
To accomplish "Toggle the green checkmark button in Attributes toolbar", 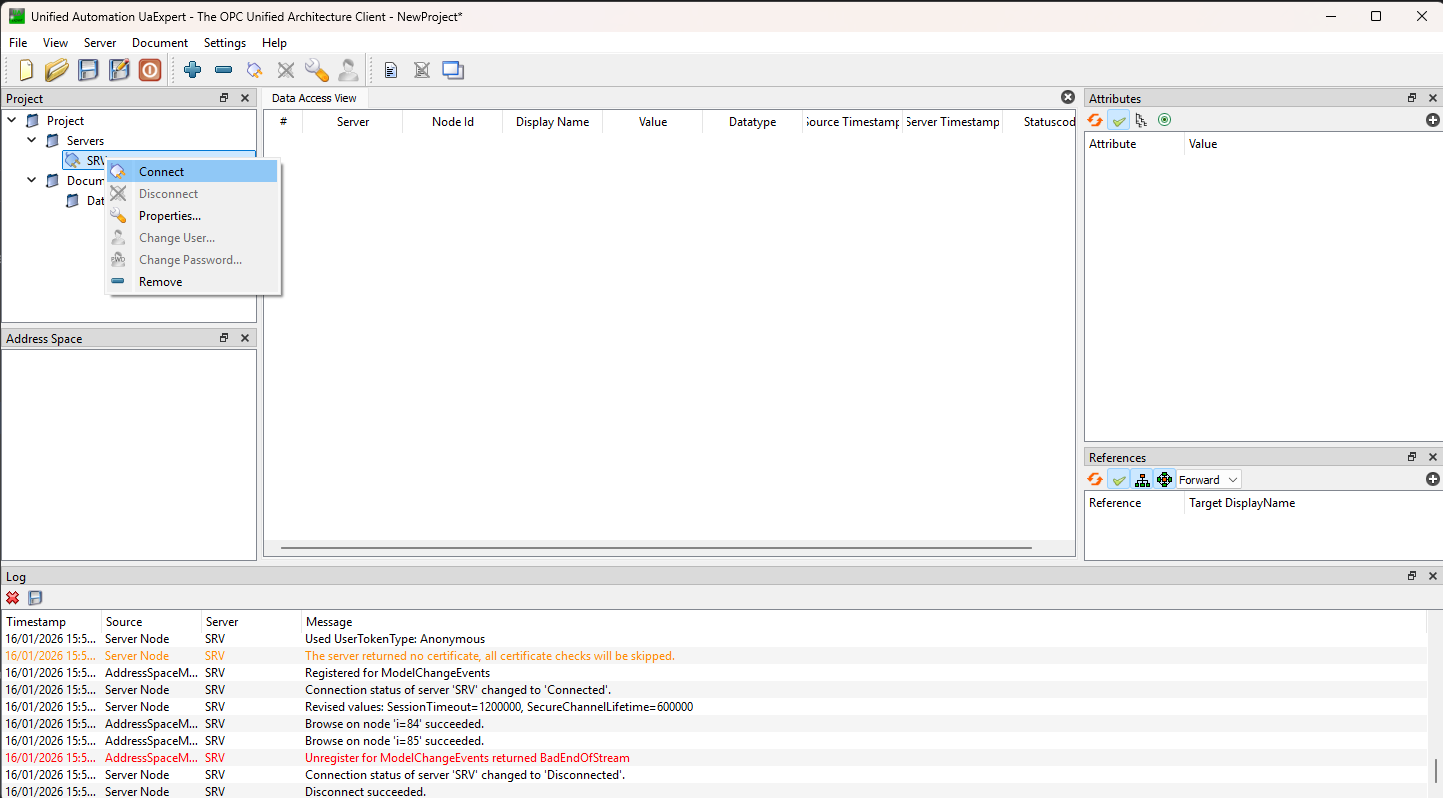I will pos(1119,120).
